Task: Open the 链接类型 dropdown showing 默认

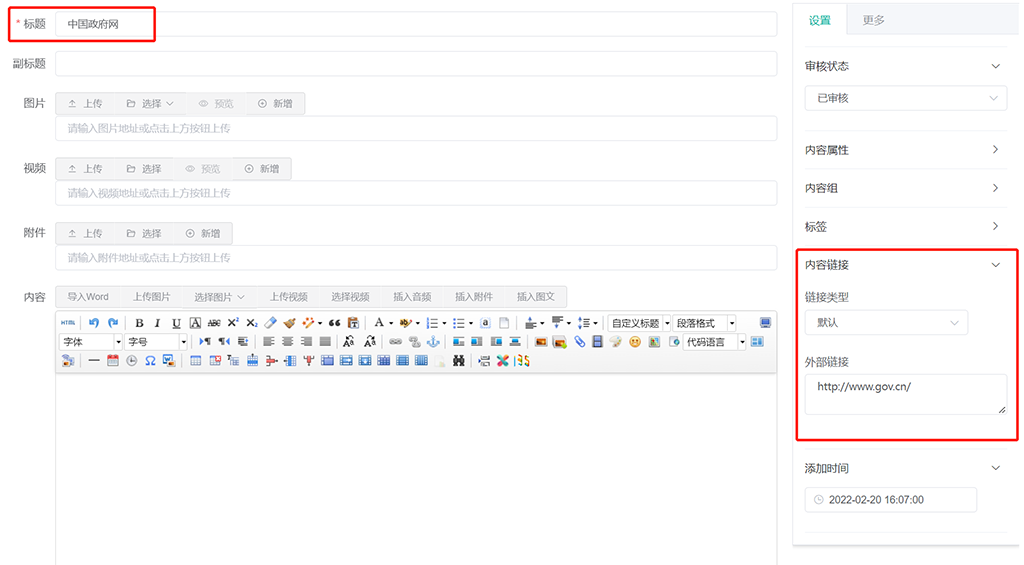Action: point(886,323)
